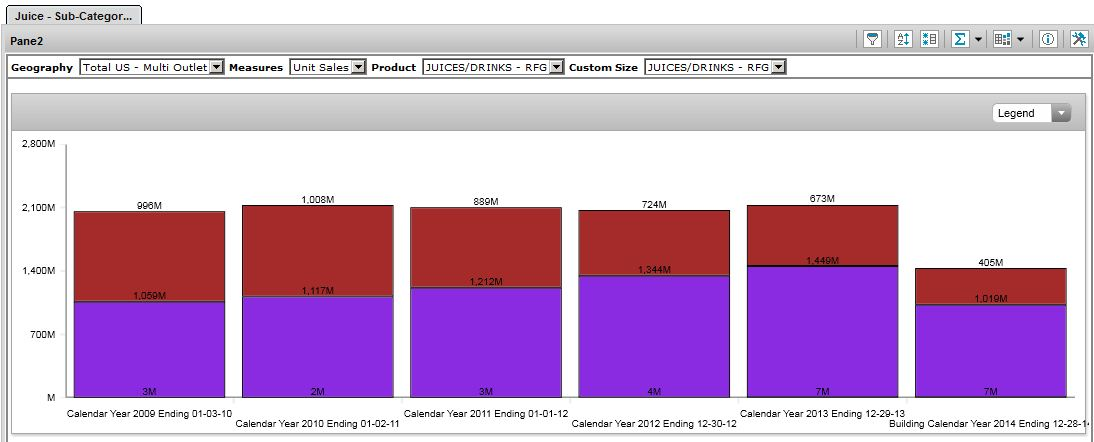Open the wrench and hammer tools icon
The height and width of the screenshot is (442, 1094).
coord(1078,39)
